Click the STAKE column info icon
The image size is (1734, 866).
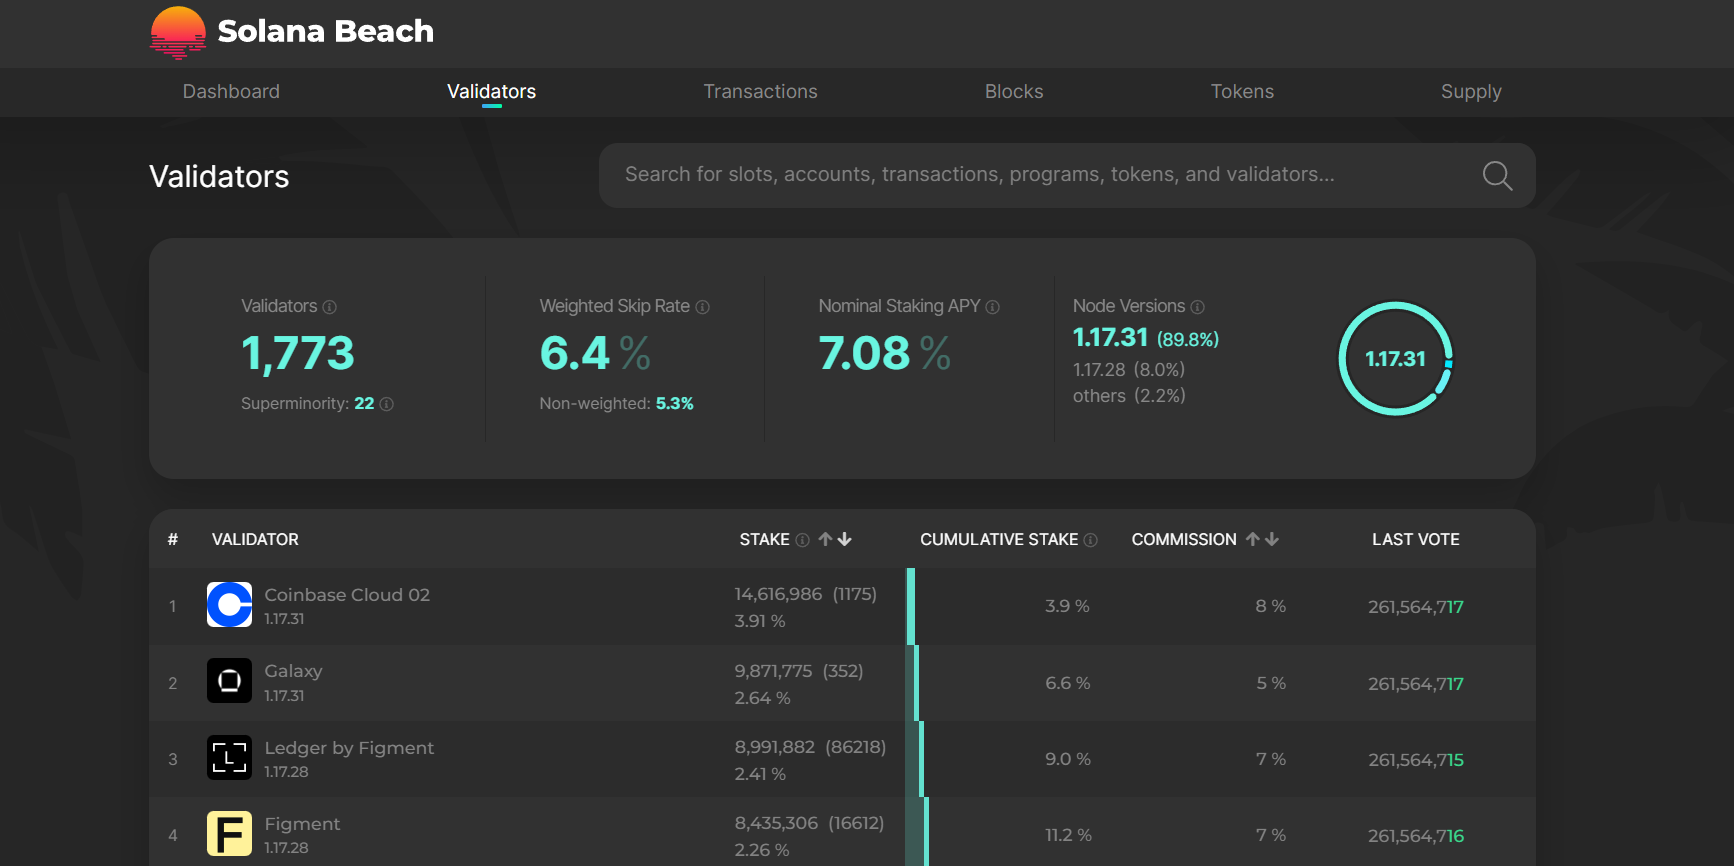point(802,540)
